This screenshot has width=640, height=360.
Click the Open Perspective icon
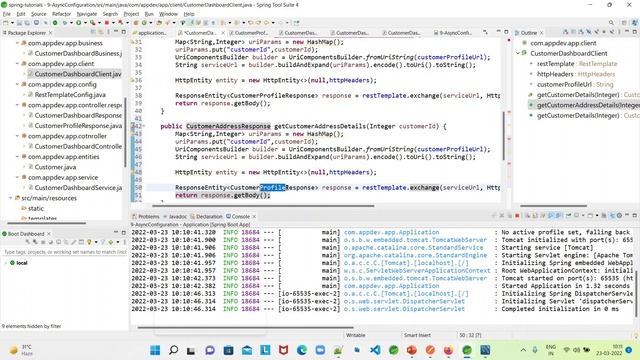(x=624, y=23)
